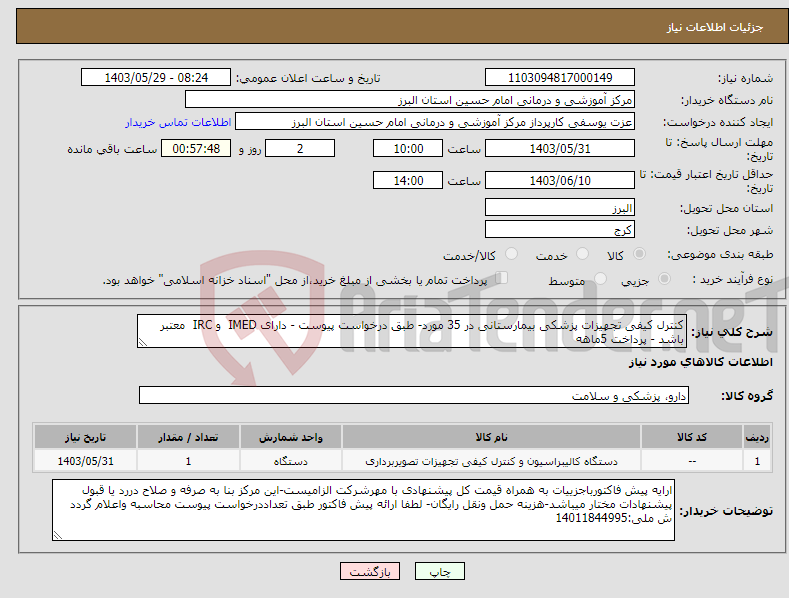This screenshot has width=789, height=598.
Task: Click the item code cell showing --
Action: (692, 461)
